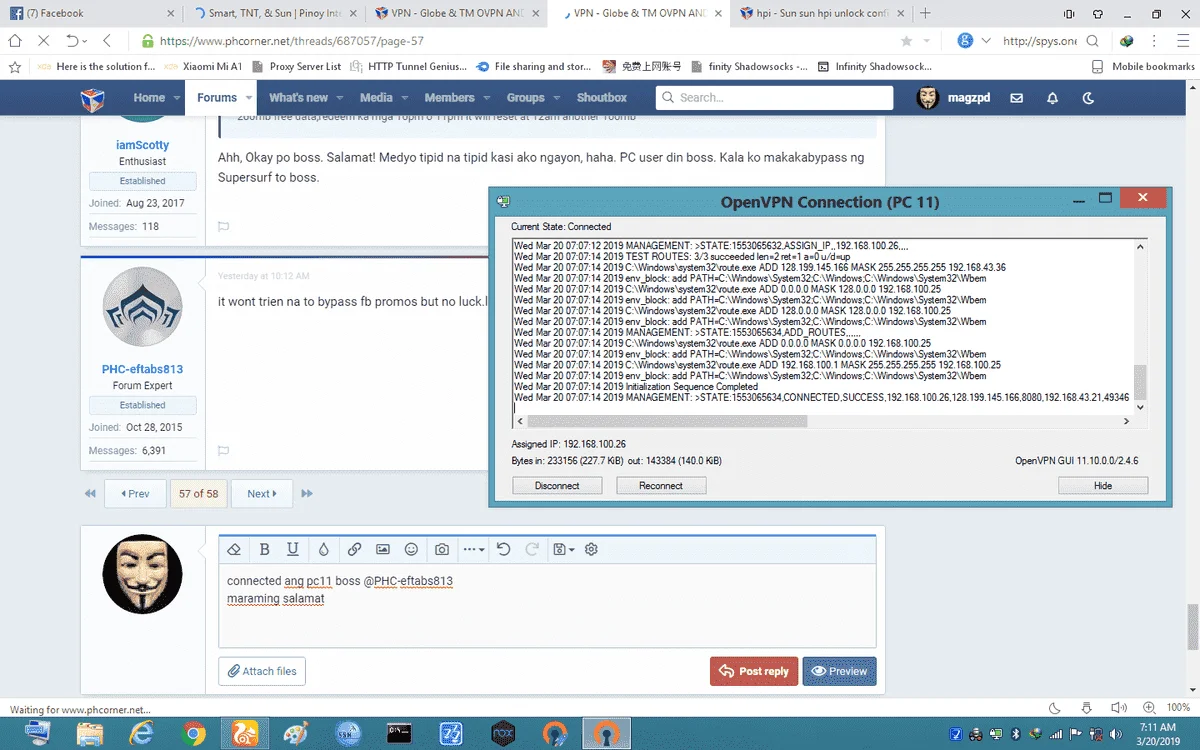Insert a link using chain icon
Viewport: 1200px width, 750px height.
(x=354, y=549)
